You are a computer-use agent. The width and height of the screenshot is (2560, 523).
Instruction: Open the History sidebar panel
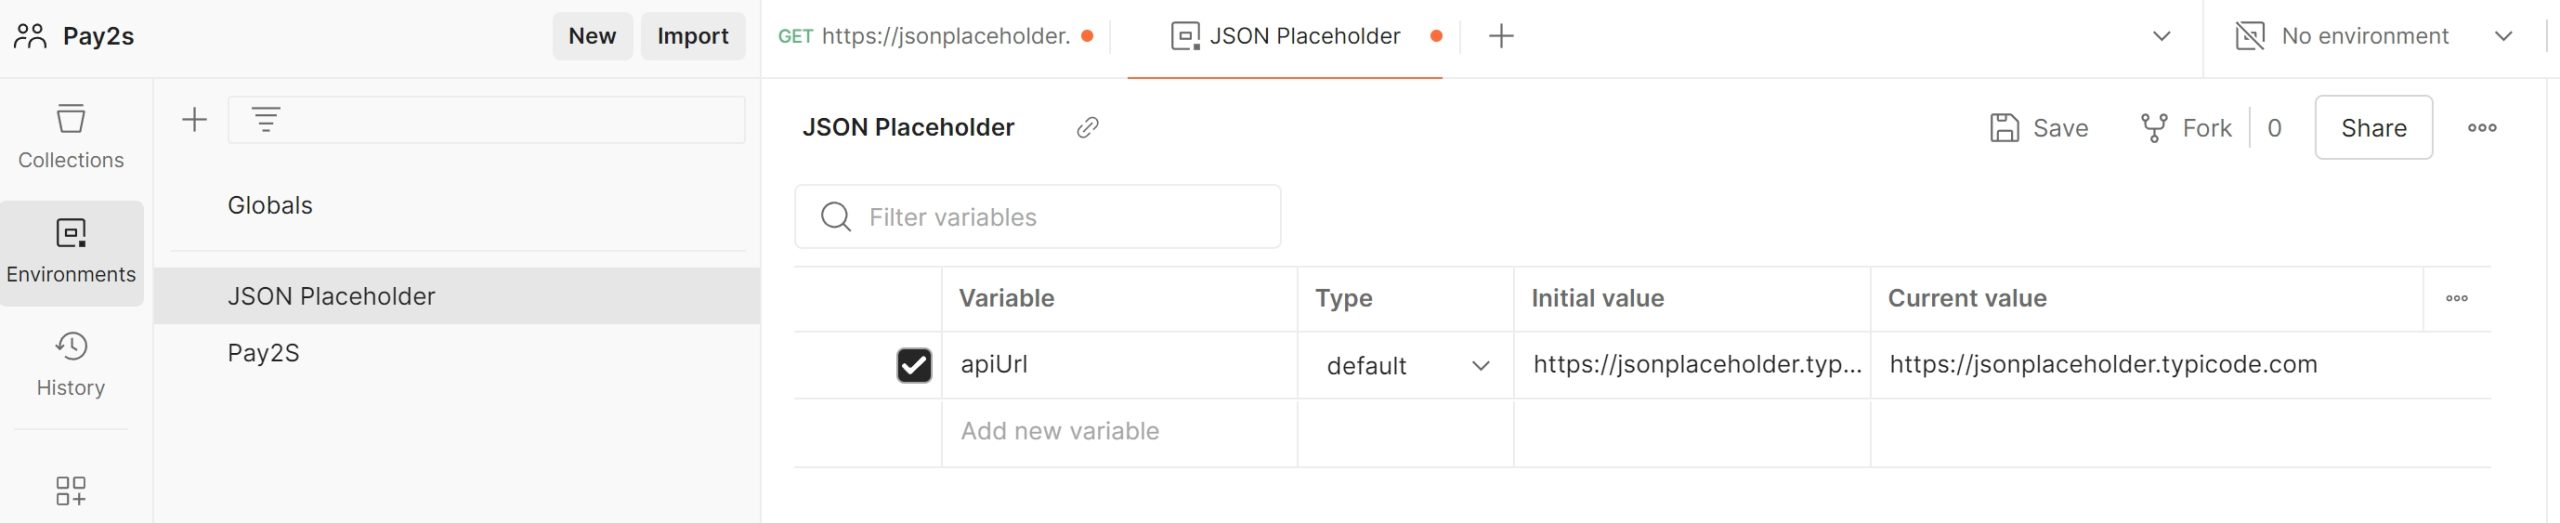(71, 365)
